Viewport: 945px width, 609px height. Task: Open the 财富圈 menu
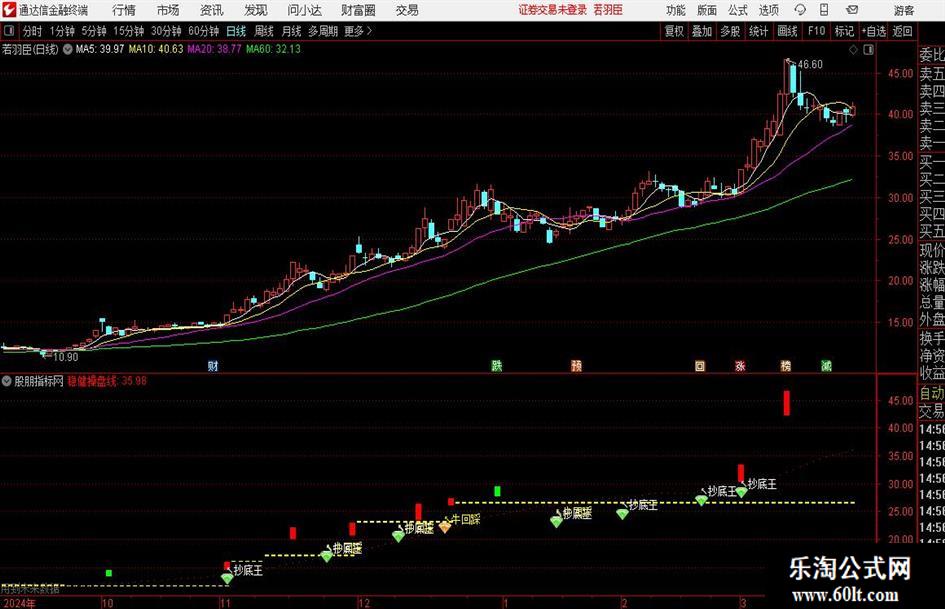pyautogui.click(x=358, y=10)
